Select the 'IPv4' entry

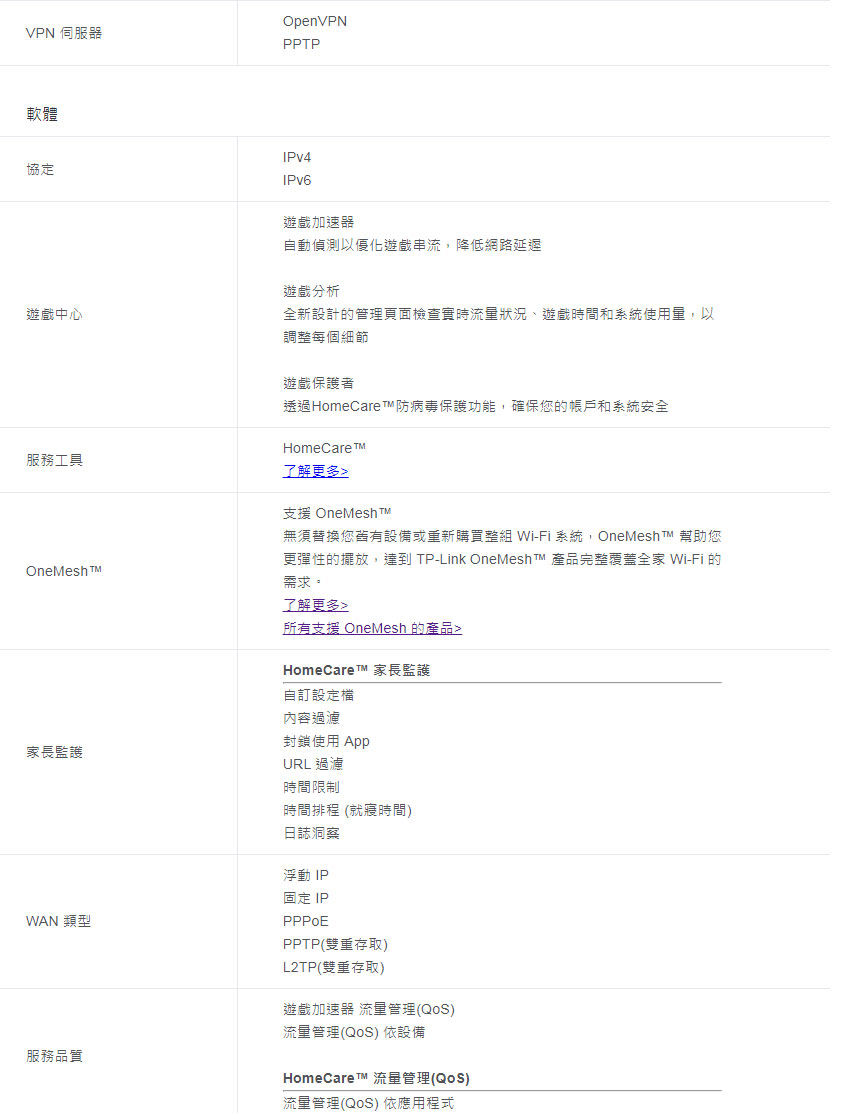coord(297,158)
